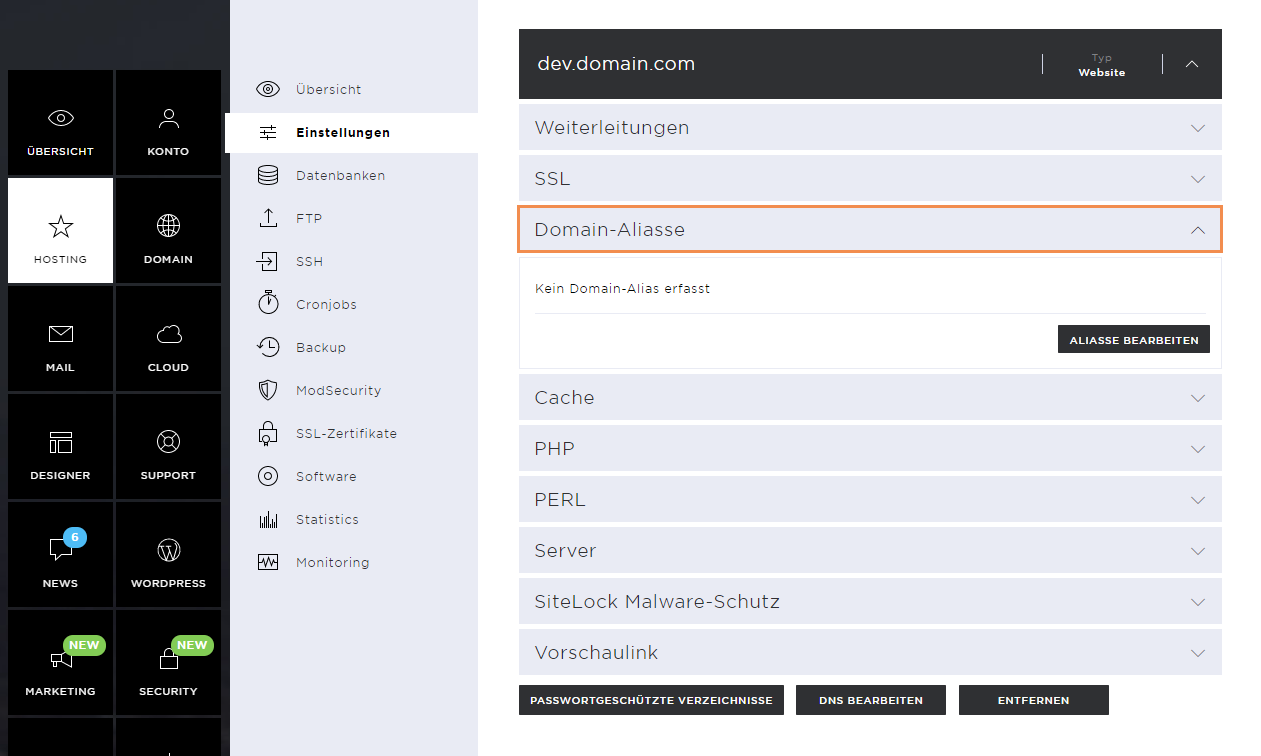
Task: Open the News speech-bubble tile
Action: tap(60, 555)
